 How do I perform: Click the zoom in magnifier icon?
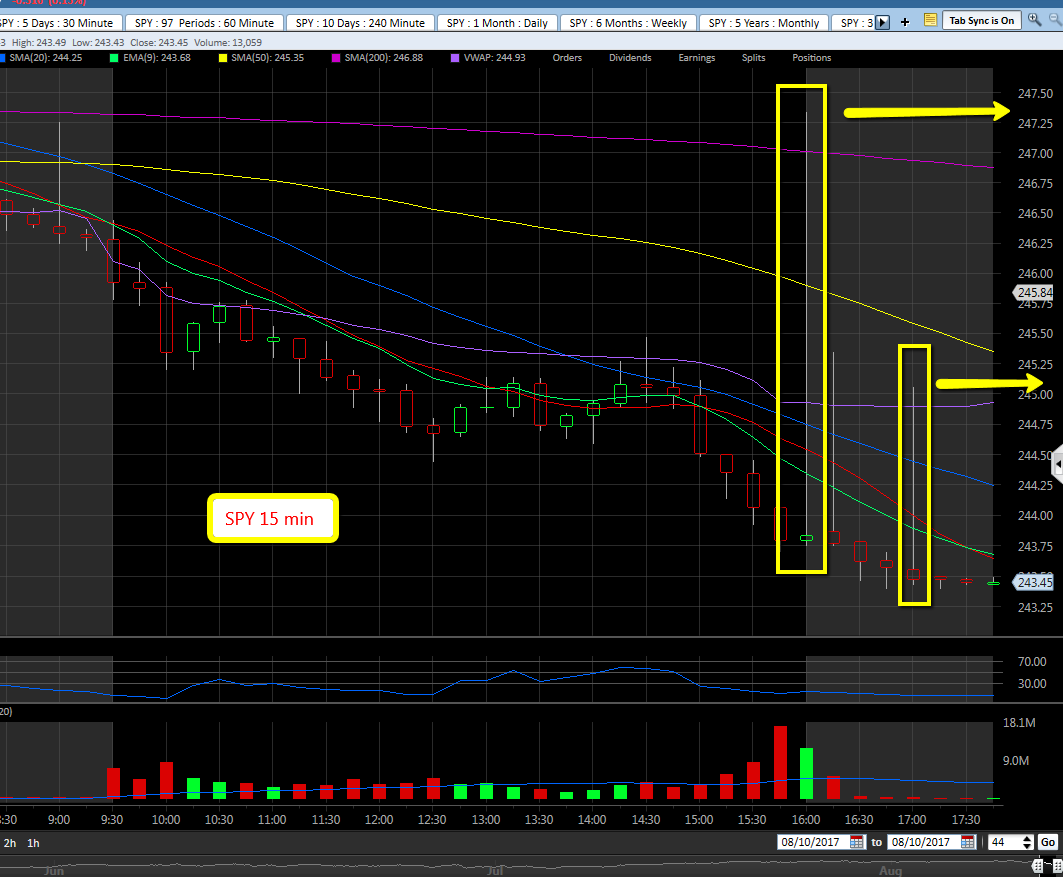(1034, 20)
